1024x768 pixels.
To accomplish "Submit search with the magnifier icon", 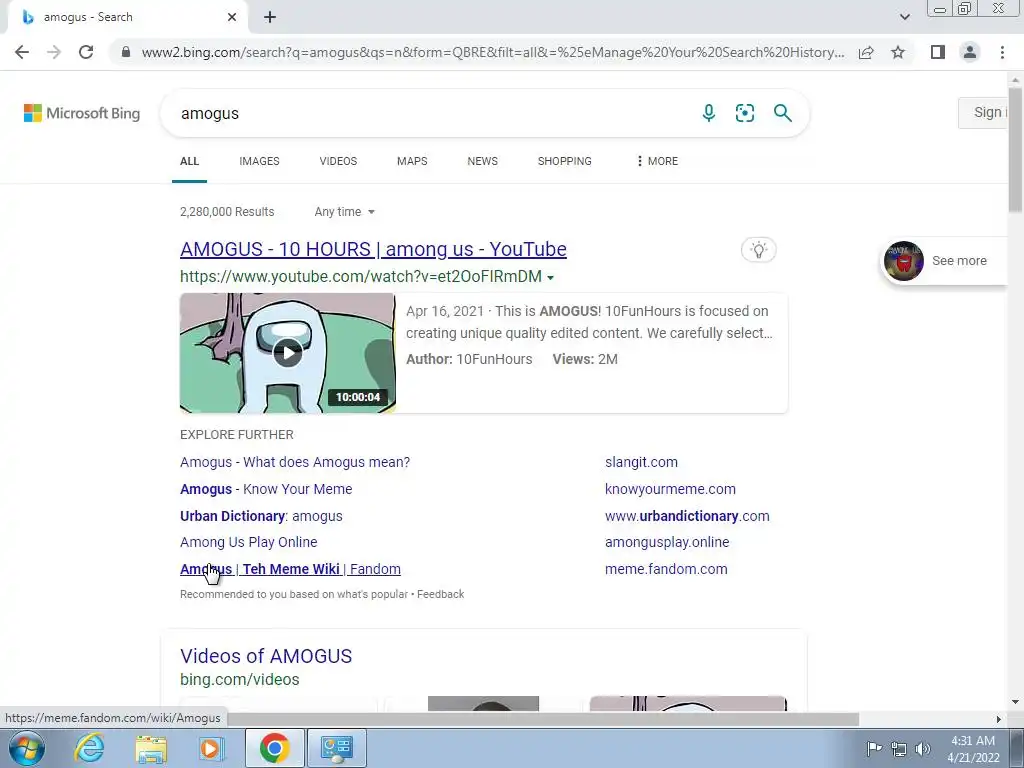I will click(782, 113).
